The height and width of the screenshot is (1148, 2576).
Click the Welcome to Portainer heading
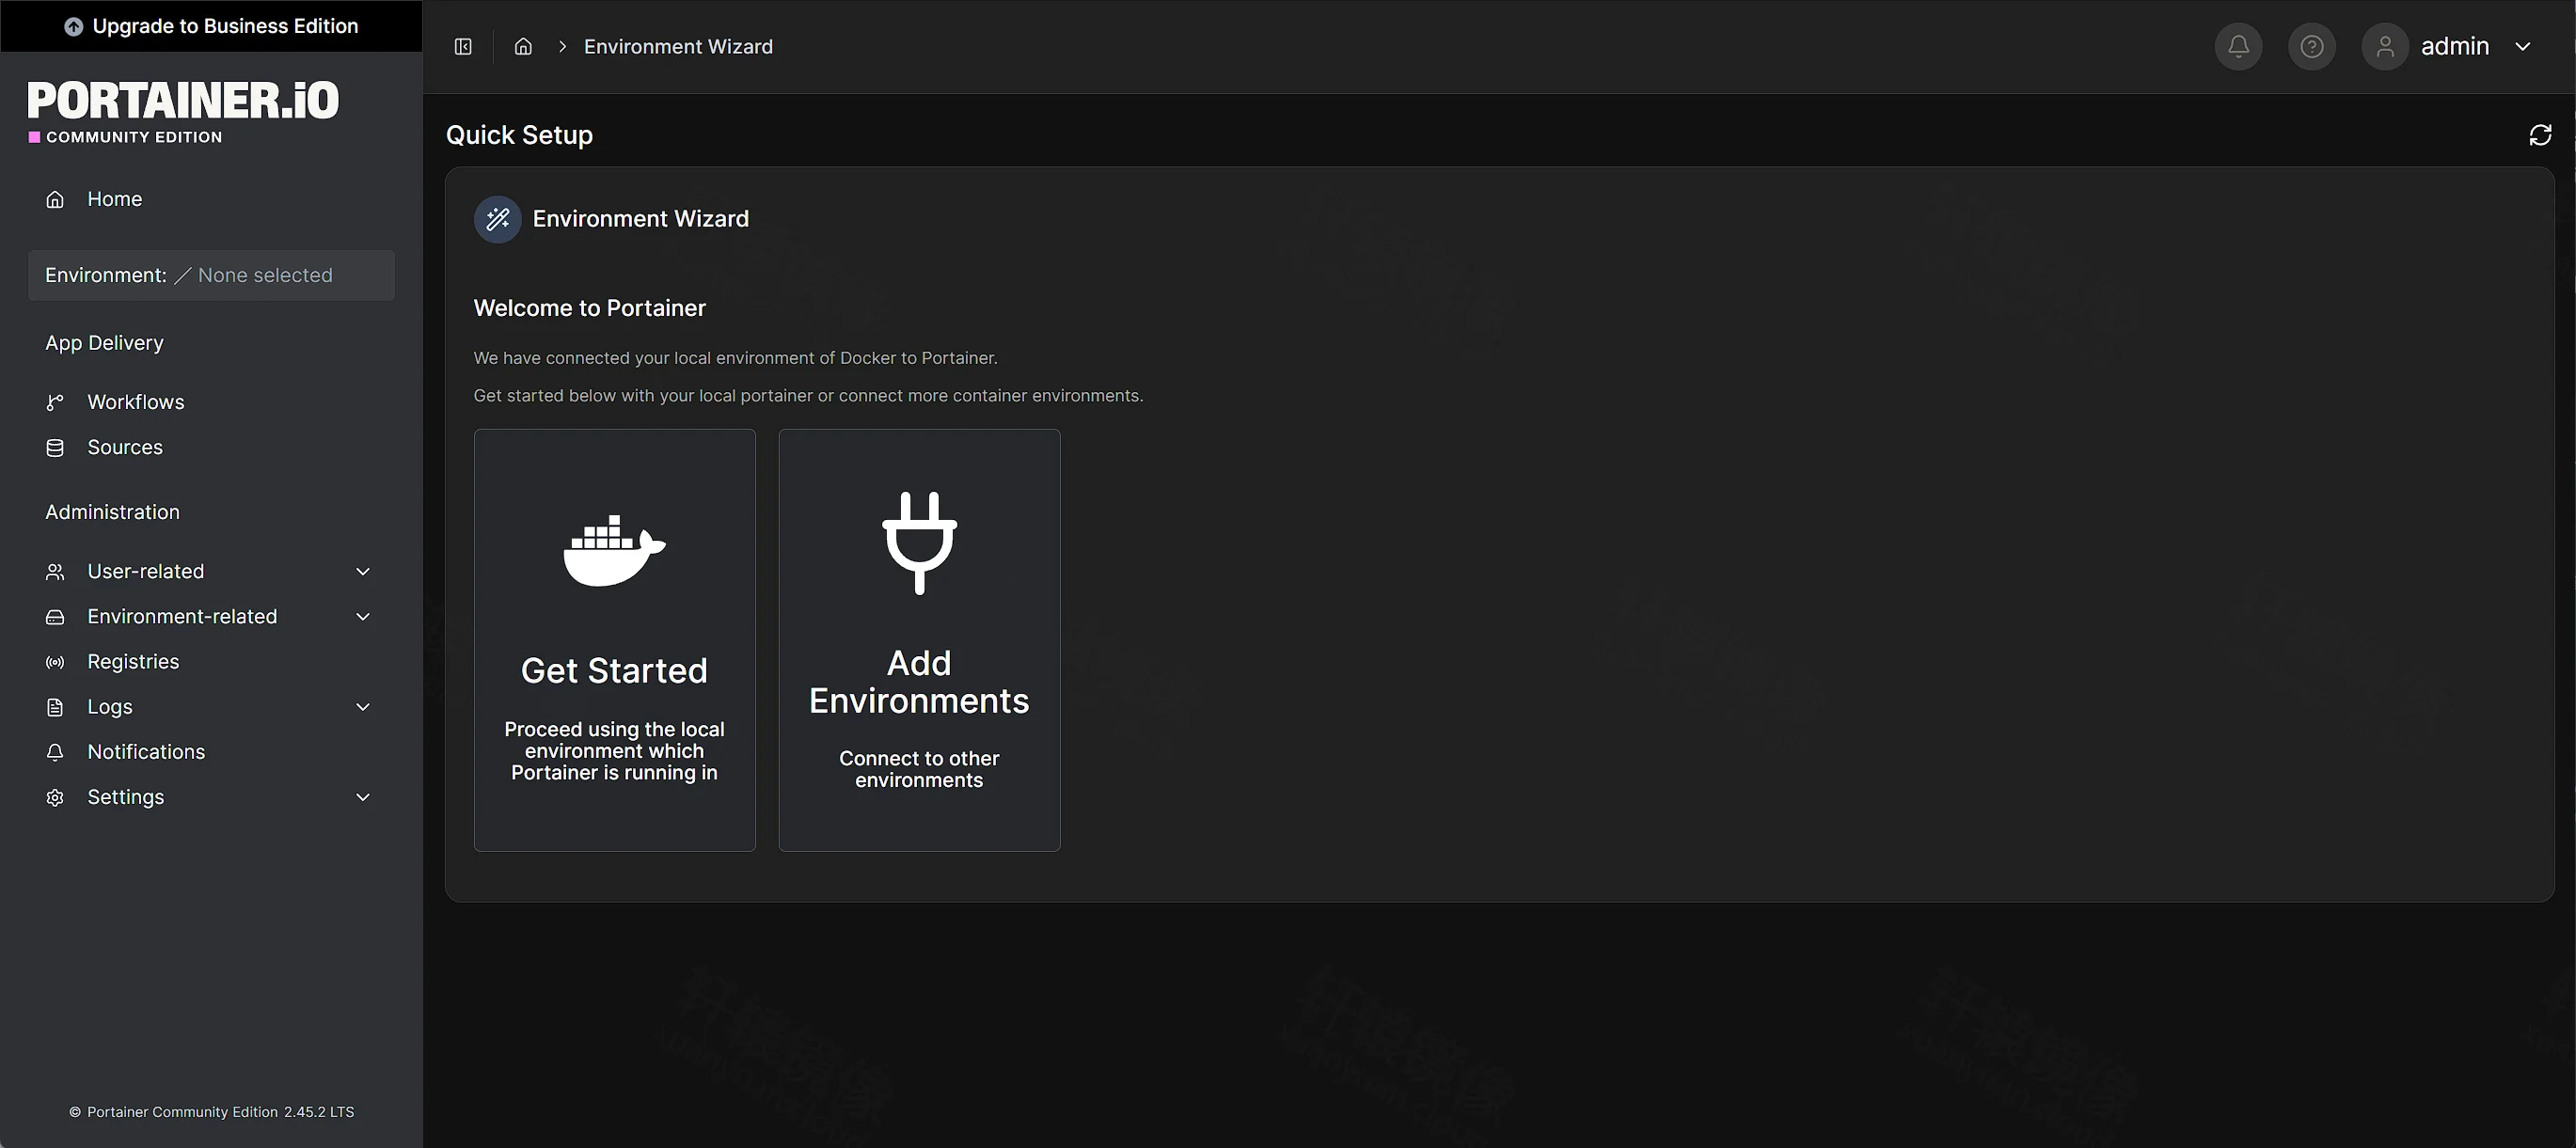(x=589, y=308)
